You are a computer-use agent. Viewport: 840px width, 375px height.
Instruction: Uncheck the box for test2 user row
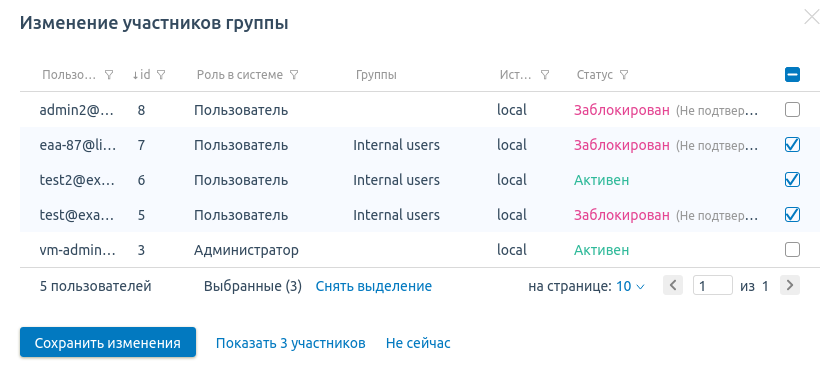[x=792, y=179]
